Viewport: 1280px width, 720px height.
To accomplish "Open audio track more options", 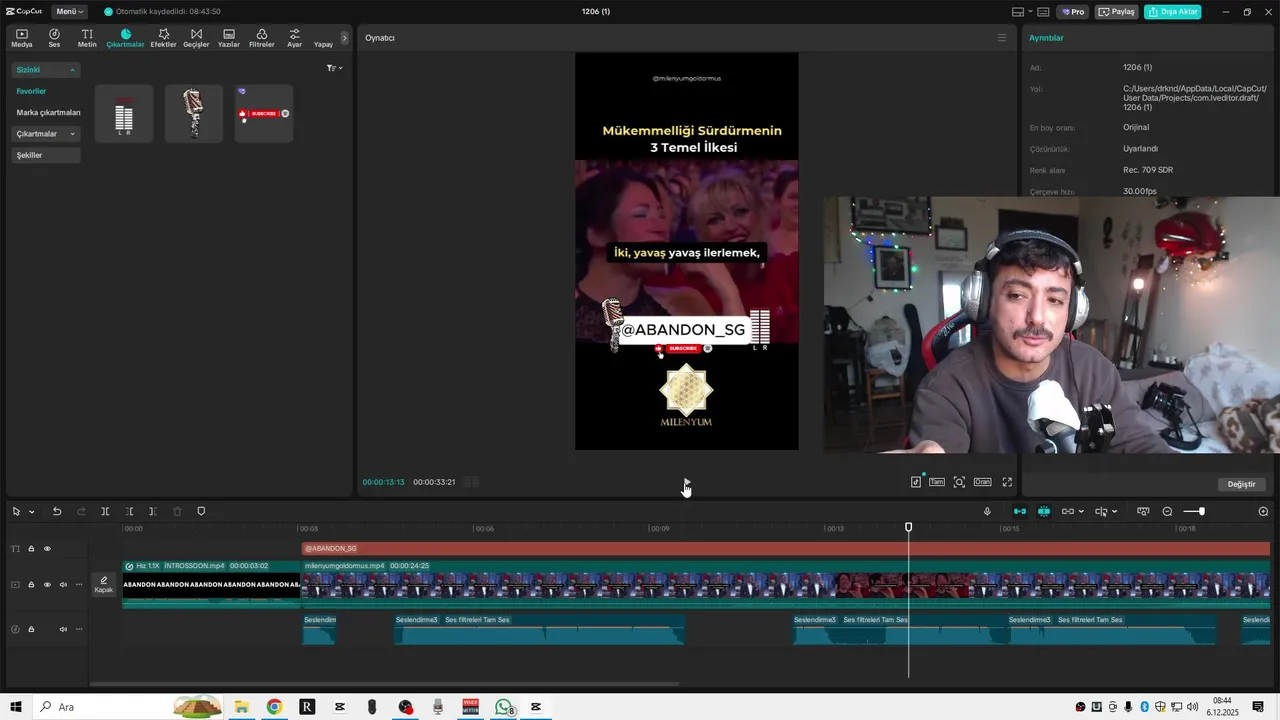I will point(79,629).
